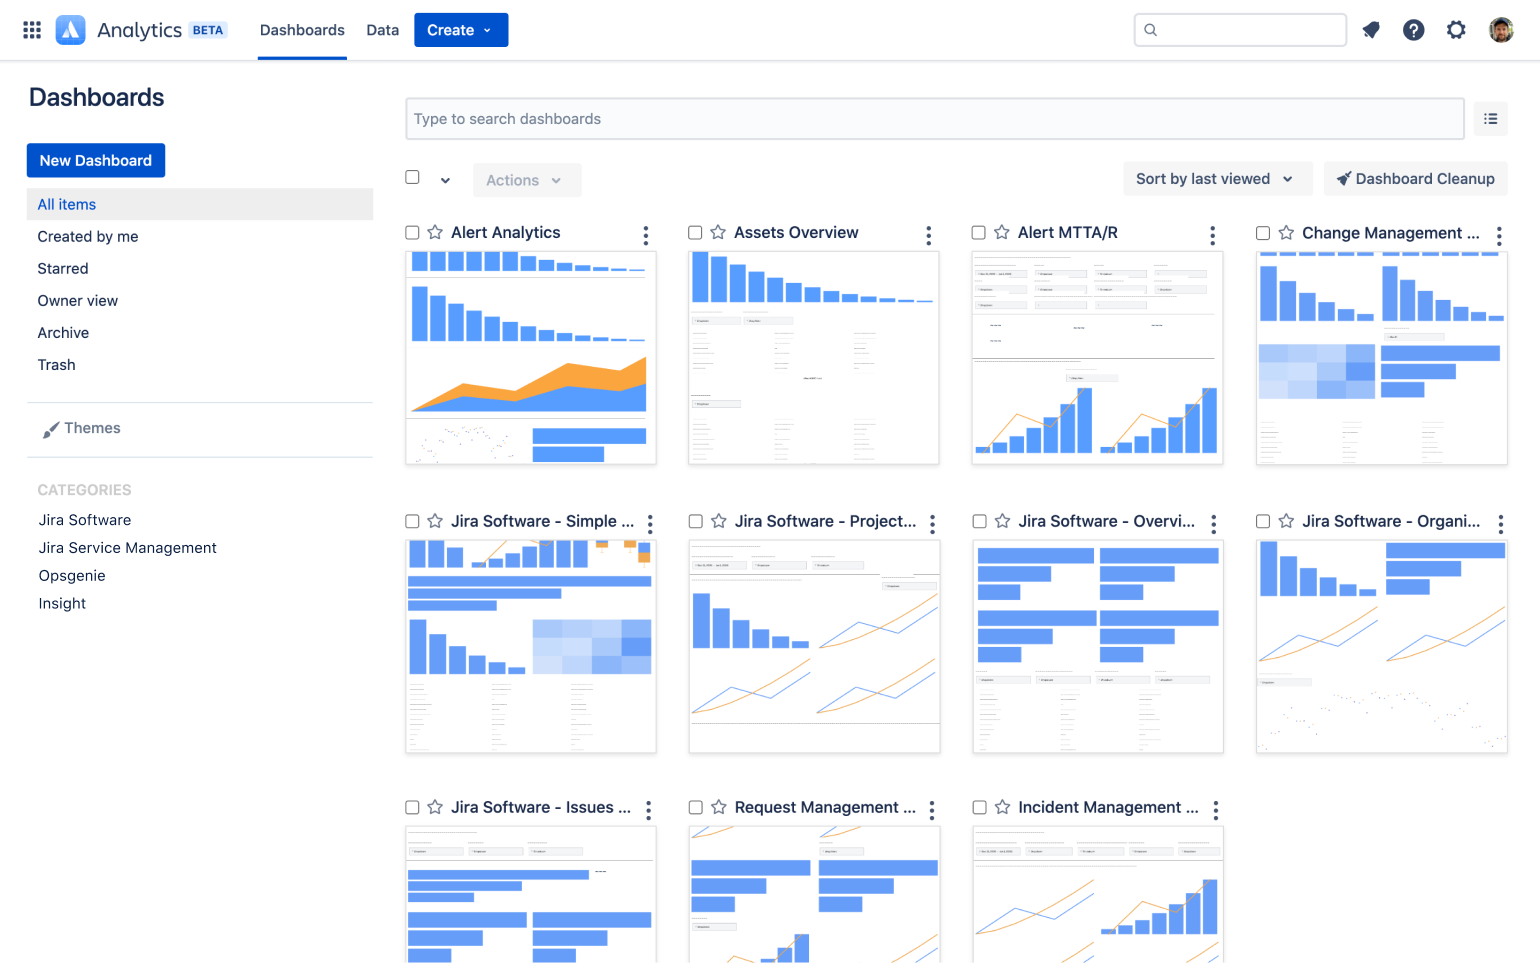
Task: Star the Change Management dashboard
Action: pyautogui.click(x=1286, y=233)
